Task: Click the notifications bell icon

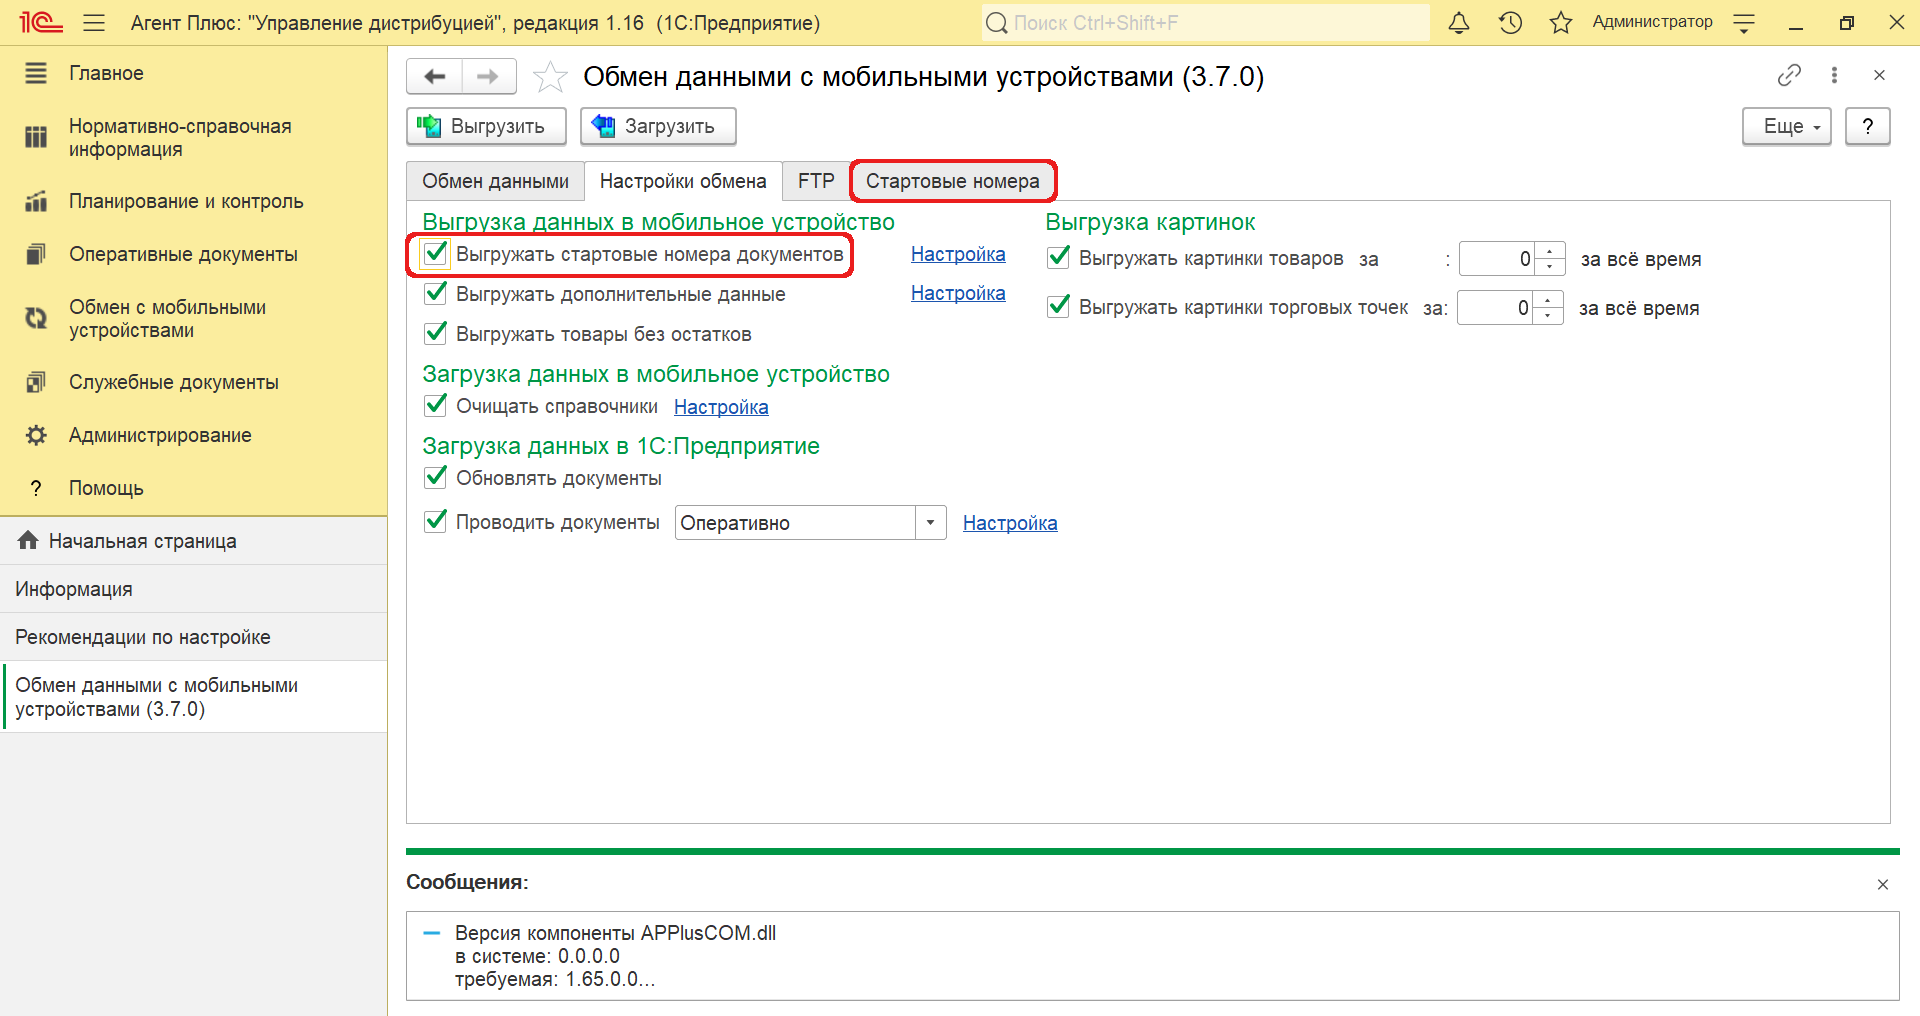Action: coord(1459,23)
